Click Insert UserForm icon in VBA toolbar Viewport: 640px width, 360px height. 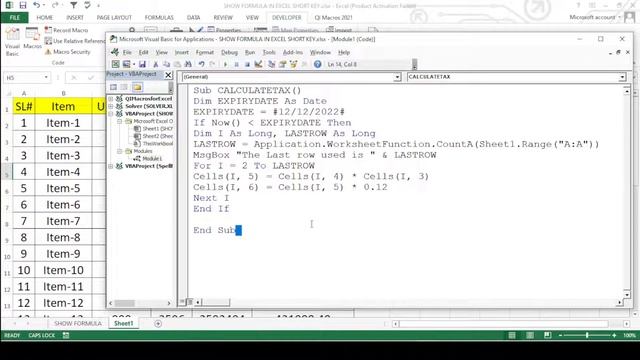(x=127, y=64)
